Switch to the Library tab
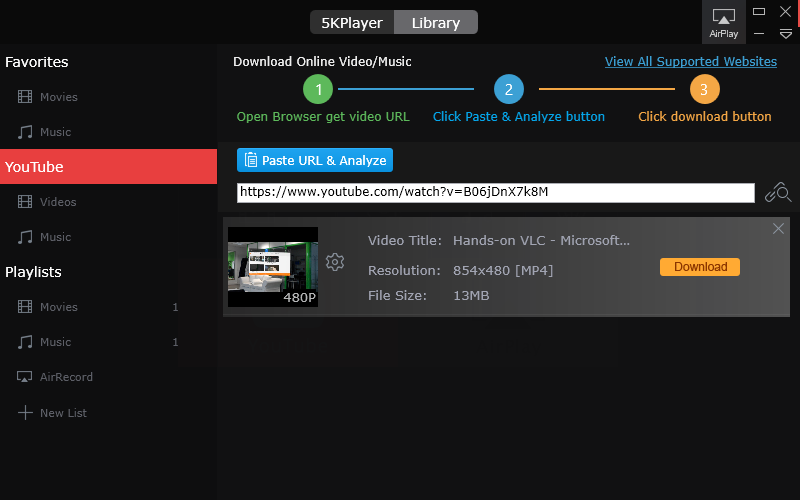800x500 pixels. pyautogui.click(x=436, y=22)
